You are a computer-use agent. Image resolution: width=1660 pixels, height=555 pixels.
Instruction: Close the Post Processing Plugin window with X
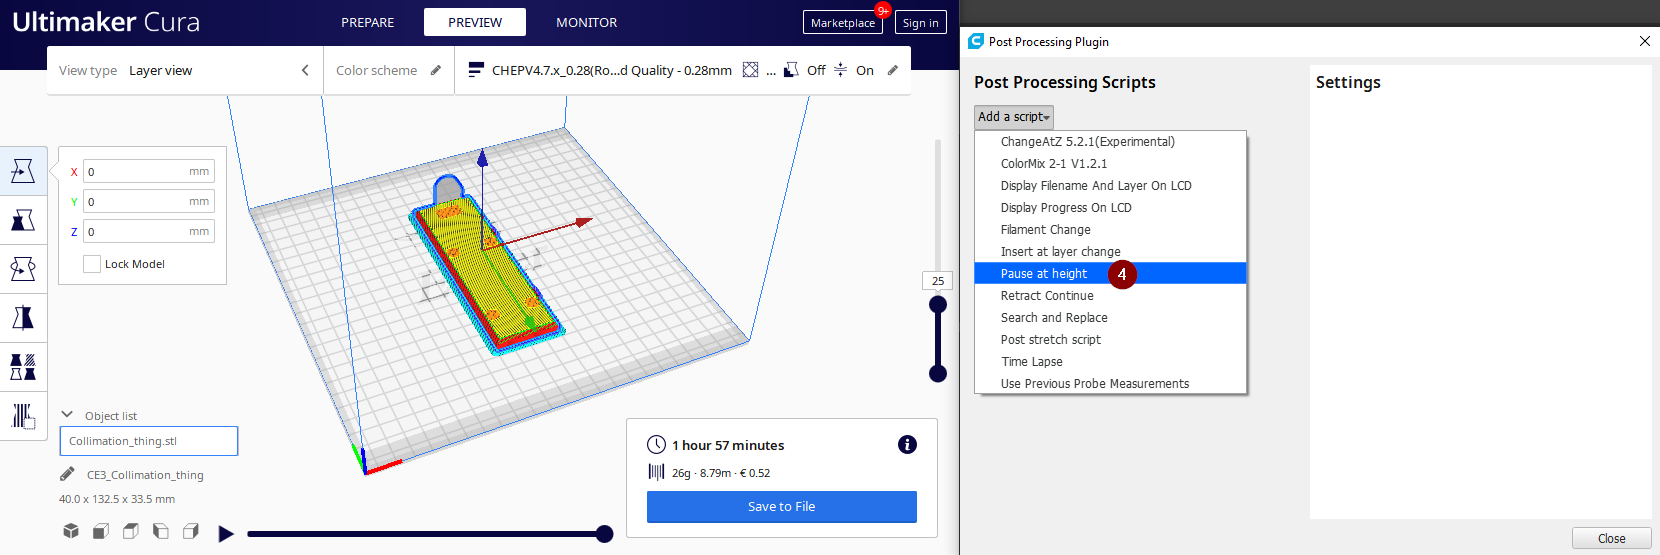point(1645,41)
